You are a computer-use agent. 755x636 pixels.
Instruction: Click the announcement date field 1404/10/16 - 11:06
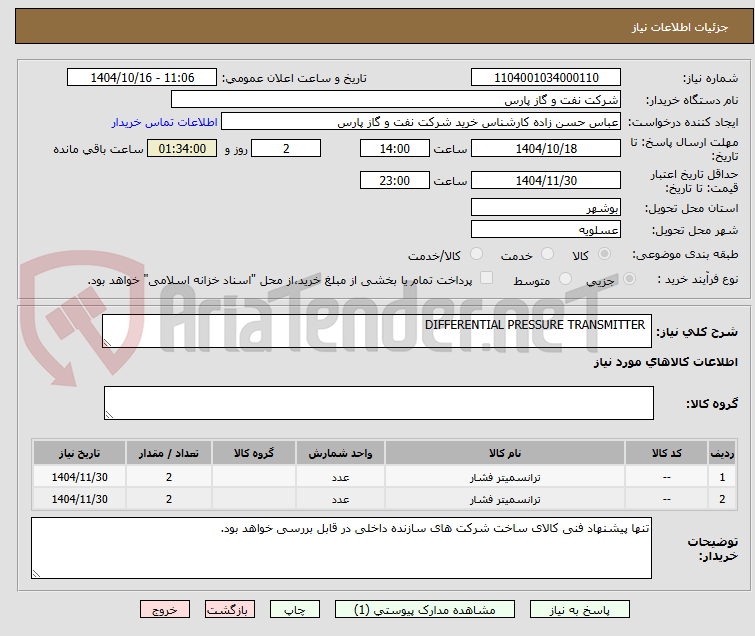click(142, 78)
